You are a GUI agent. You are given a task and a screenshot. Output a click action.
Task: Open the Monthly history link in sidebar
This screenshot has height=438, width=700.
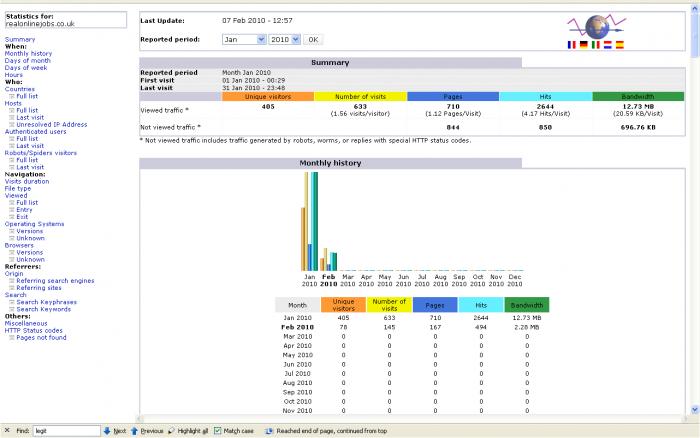[28, 53]
